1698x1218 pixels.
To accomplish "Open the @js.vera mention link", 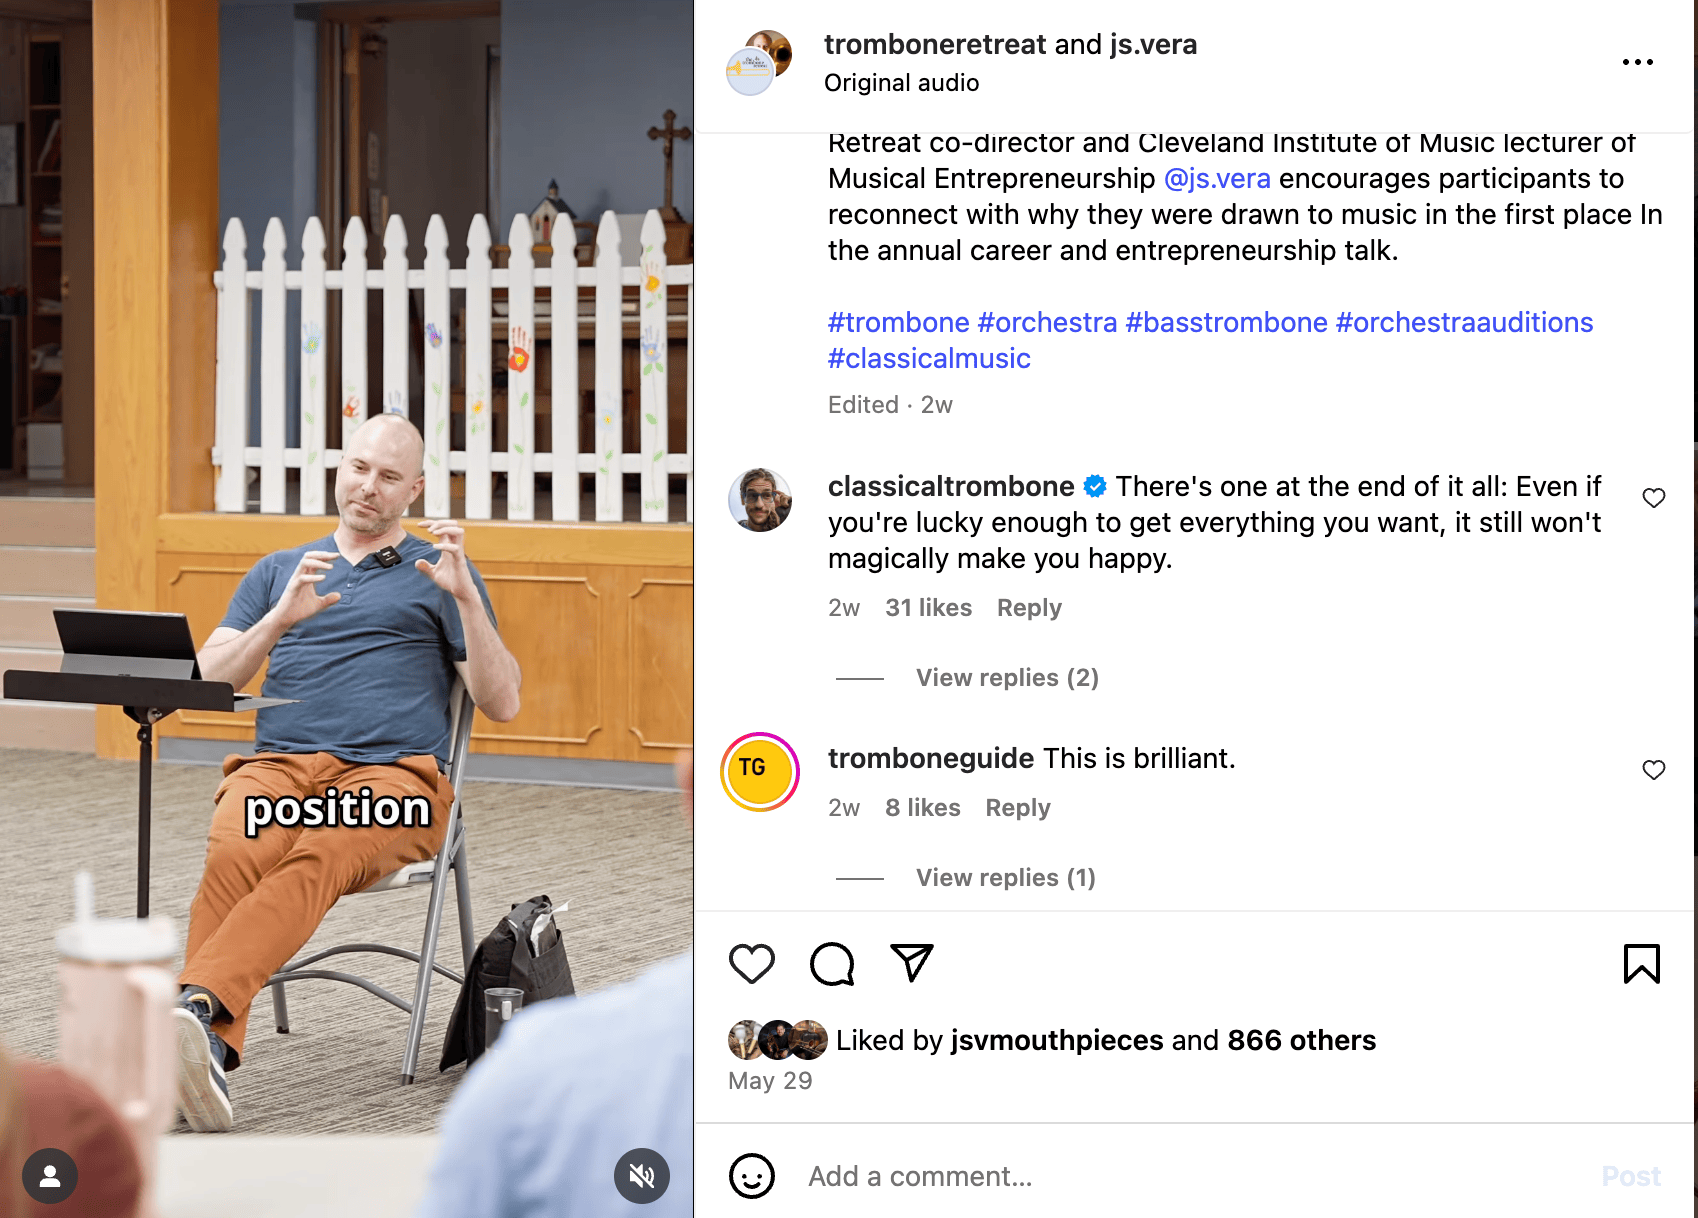I will 1217,179.
